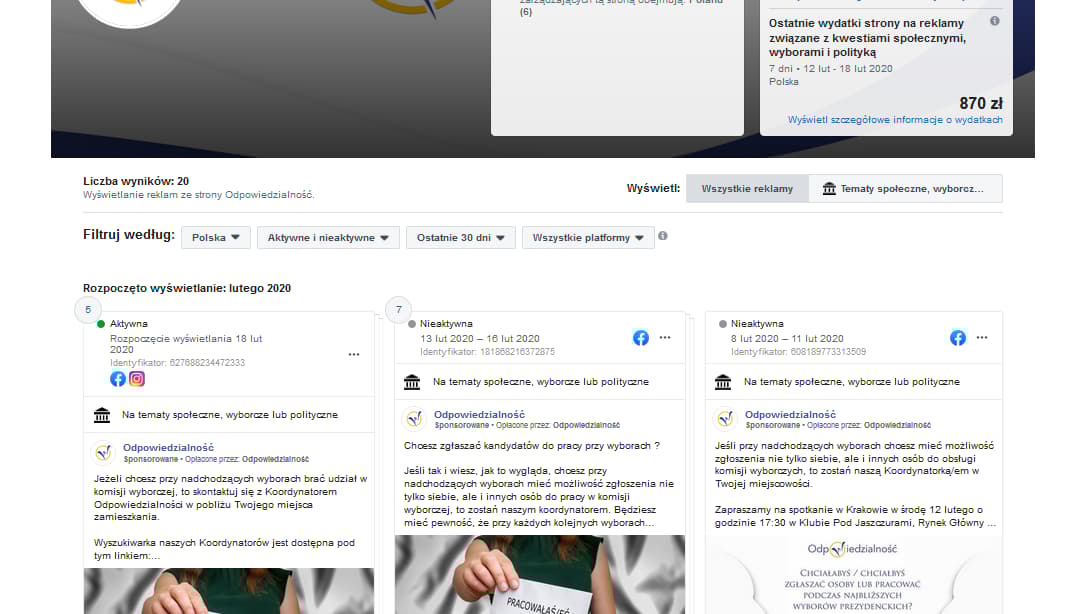Viewport: 1091px width, 614px height.
Task: Click Rozpoczęto wyświetlanie: lutego 2020 heading
Action: coord(187,288)
